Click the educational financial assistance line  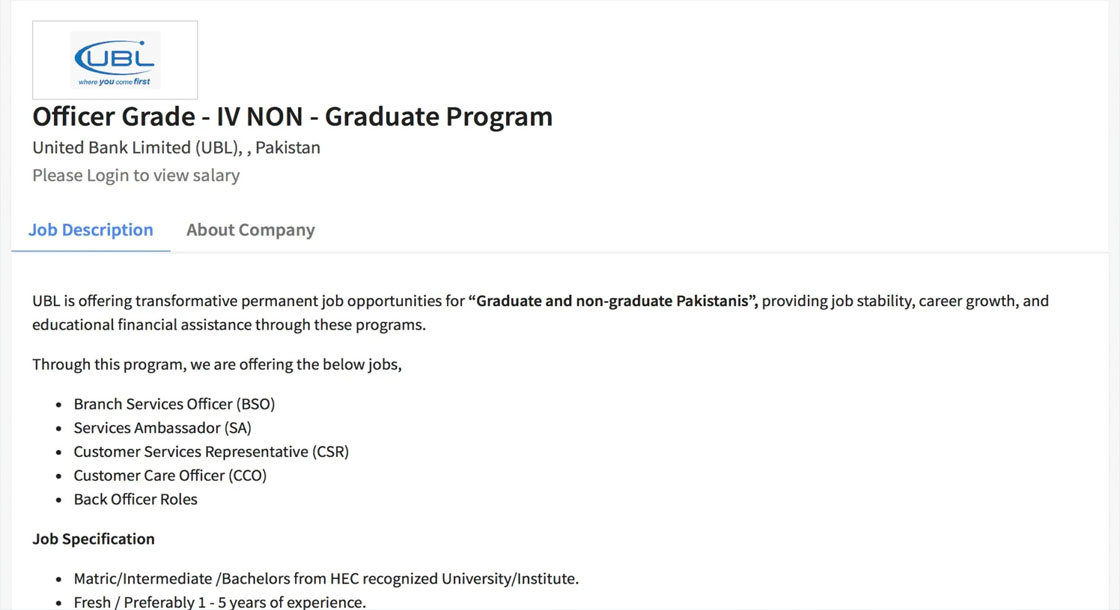tap(228, 325)
